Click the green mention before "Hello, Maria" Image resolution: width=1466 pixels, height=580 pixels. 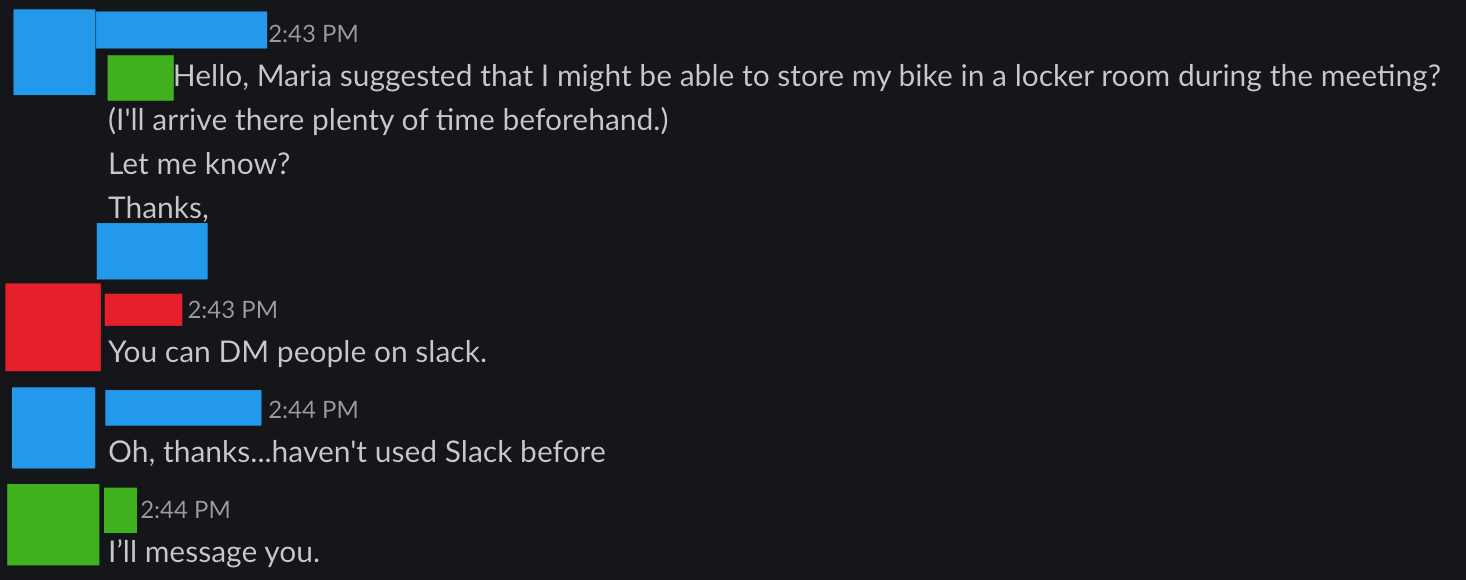140,78
